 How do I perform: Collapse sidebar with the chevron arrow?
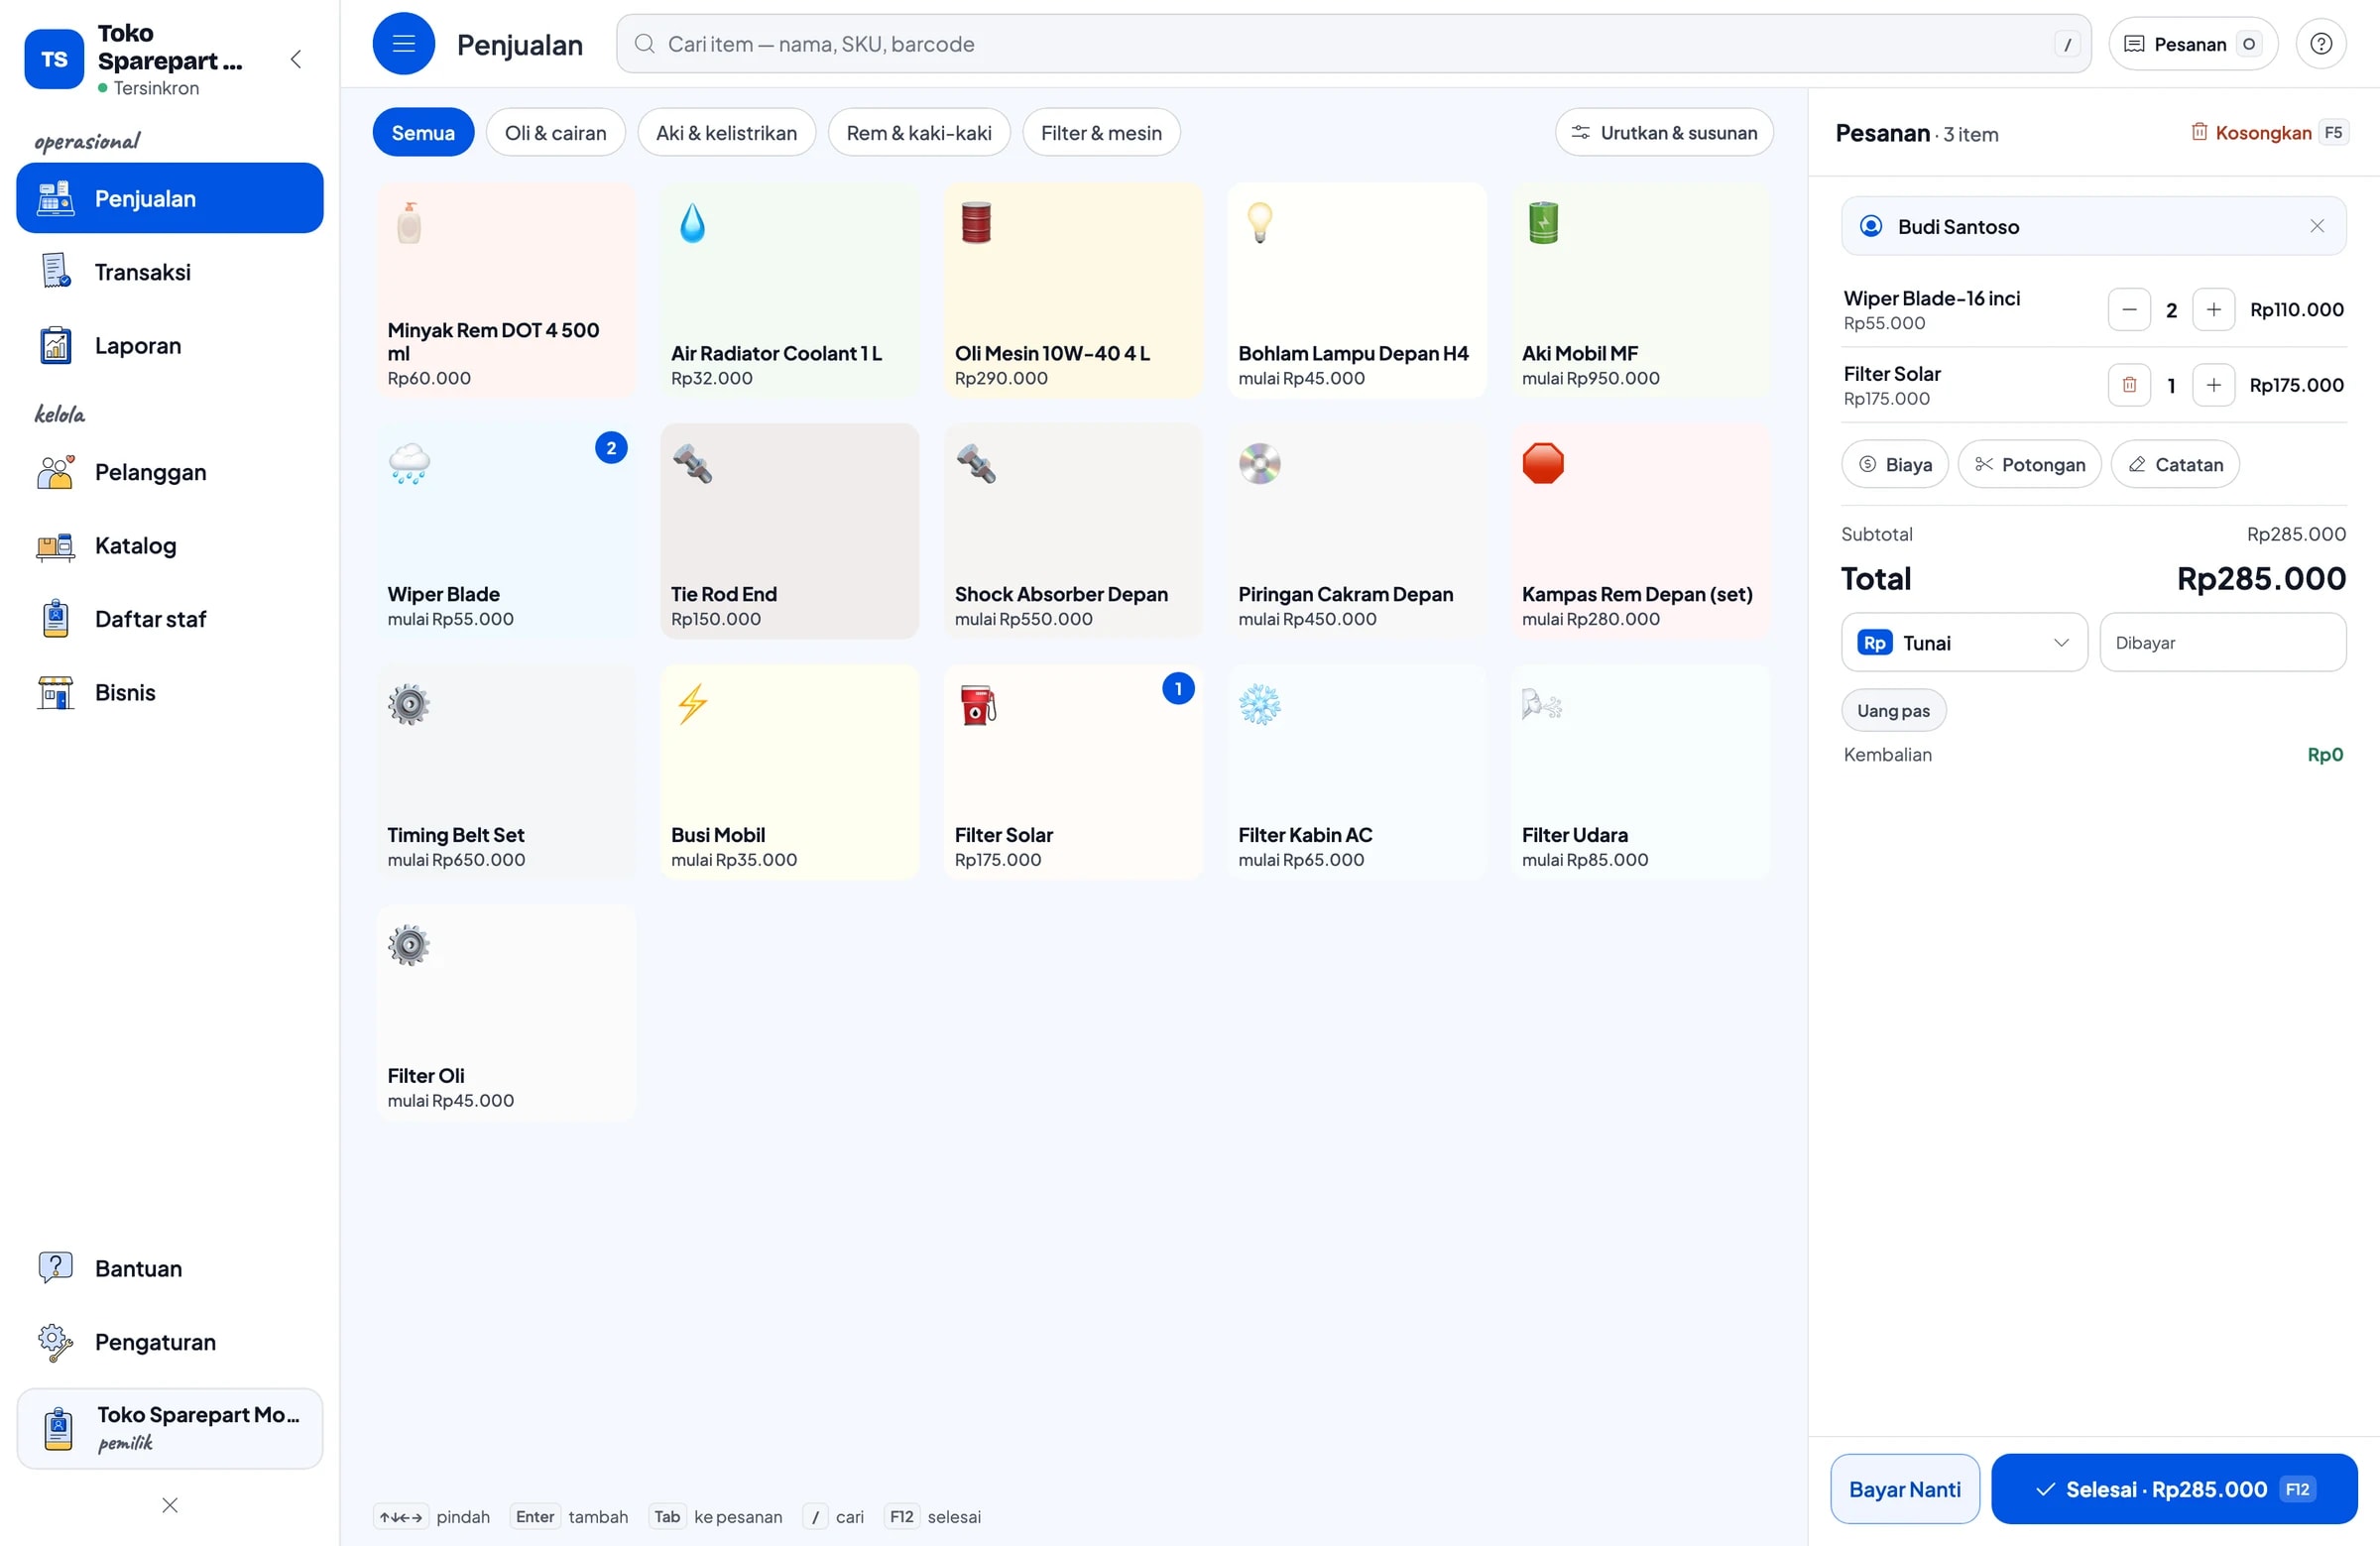point(295,59)
